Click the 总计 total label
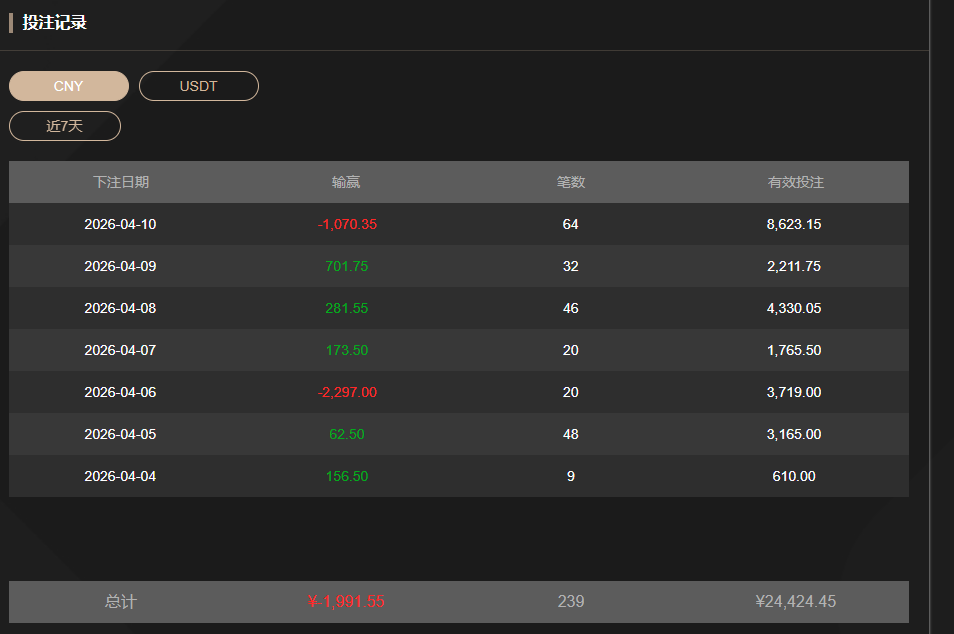 (121, 602)
